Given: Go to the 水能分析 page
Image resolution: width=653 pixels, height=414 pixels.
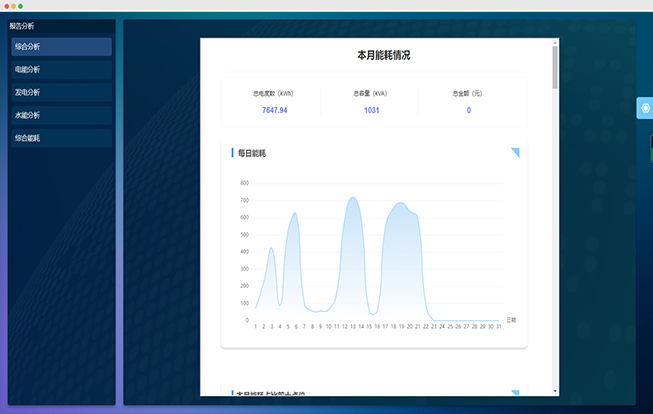Looking at the screenshot, I should click(x=61, y=115).
